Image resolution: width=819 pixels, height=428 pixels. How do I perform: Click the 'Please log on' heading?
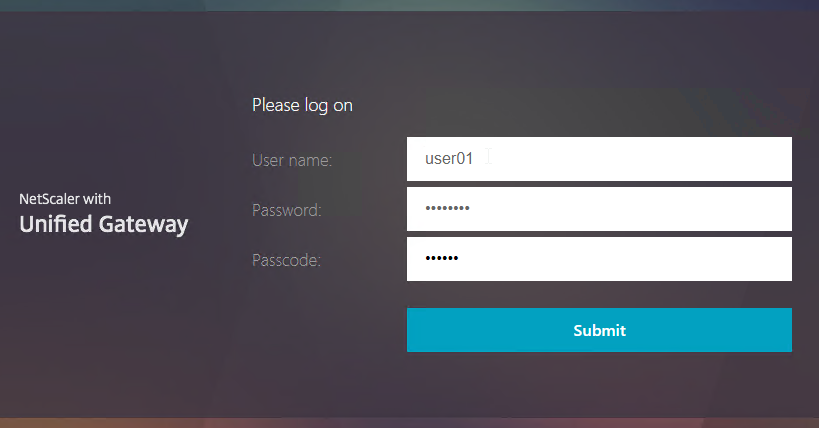click(302, 105)
